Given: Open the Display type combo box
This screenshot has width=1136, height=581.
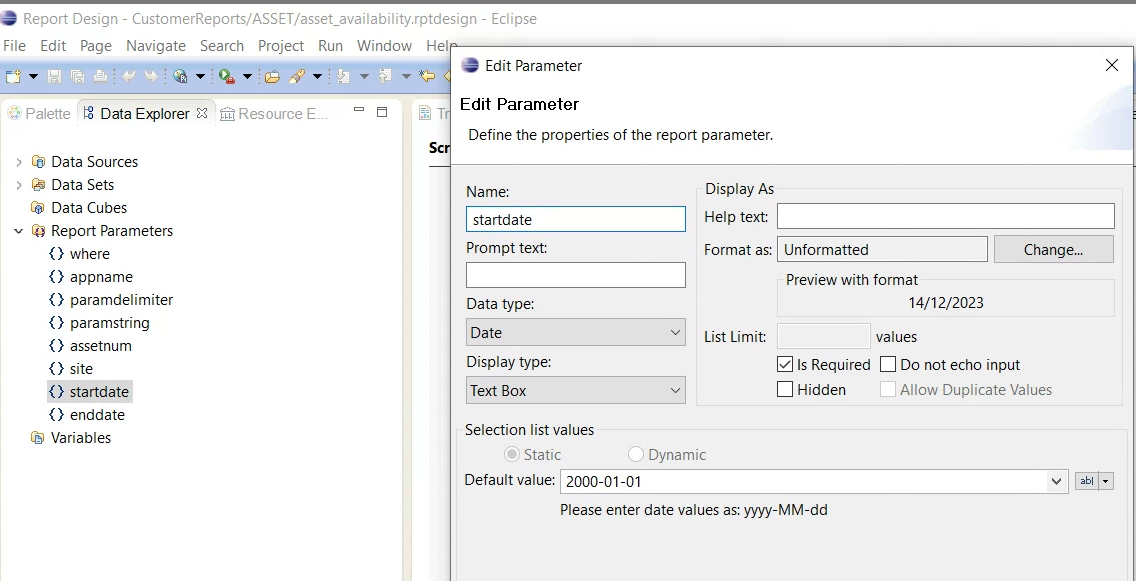Looking at the screenshot, I should coord(576,391).
